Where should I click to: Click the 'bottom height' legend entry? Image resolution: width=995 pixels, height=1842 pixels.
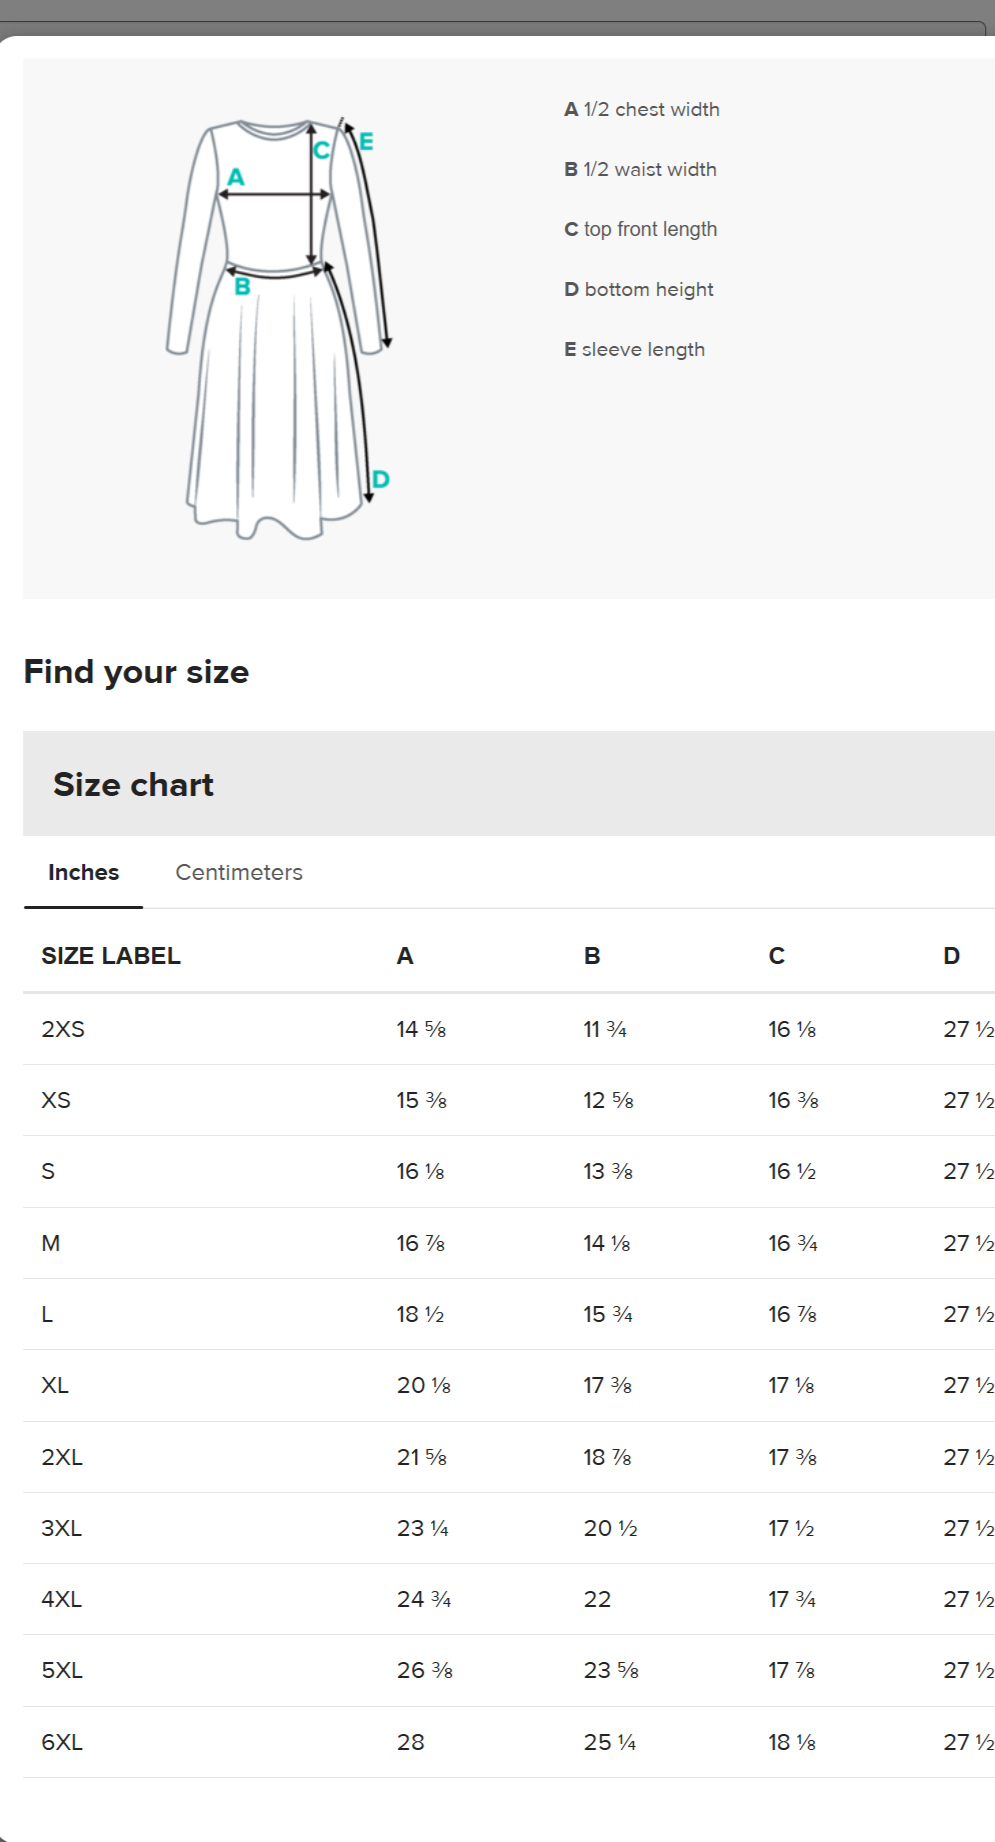click(x=638, y=289)
